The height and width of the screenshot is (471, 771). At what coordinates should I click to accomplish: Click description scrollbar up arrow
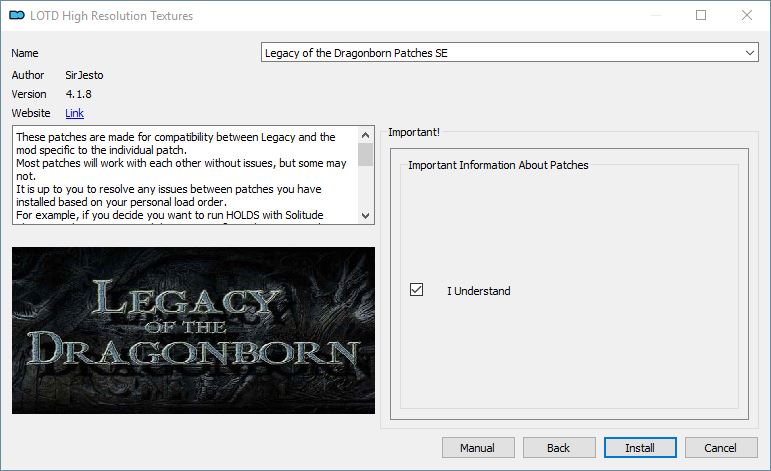coord(365,135)
